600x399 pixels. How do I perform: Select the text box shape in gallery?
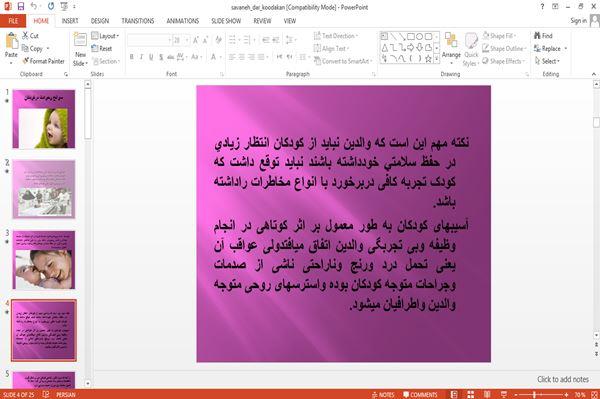(385, 37)
